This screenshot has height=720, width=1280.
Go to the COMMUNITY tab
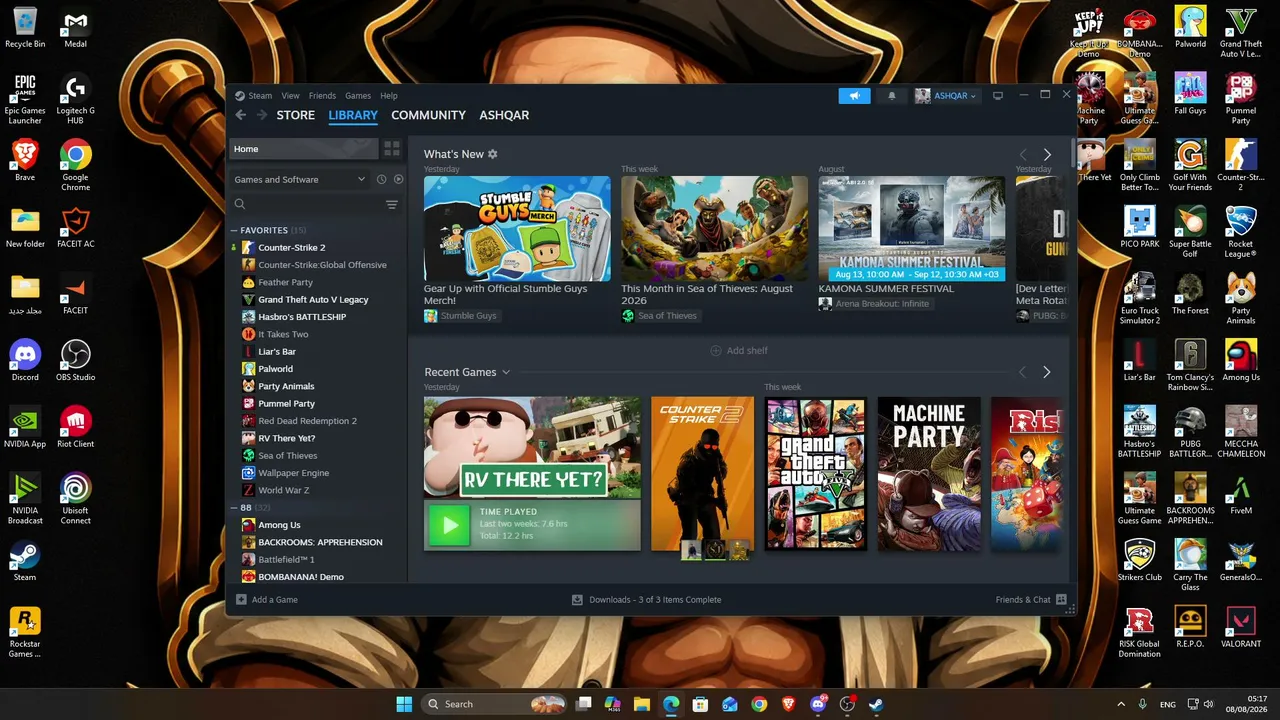pyautogui.click(x=428, y=115)
